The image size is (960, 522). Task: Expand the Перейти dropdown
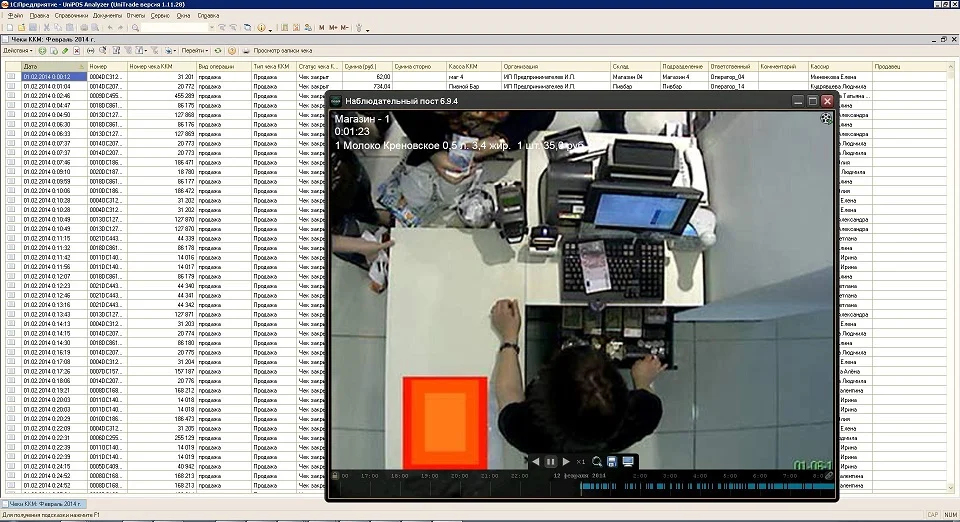point(194,50)
